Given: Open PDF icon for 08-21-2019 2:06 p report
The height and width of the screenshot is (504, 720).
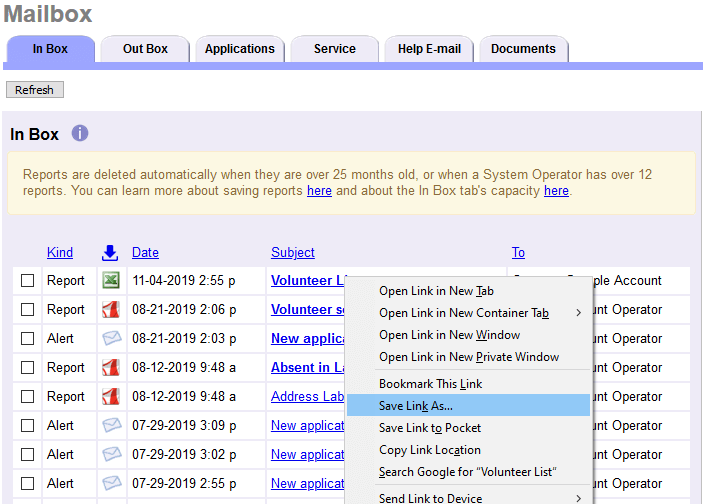Looking at the screenshot, I should click(111, 309).
